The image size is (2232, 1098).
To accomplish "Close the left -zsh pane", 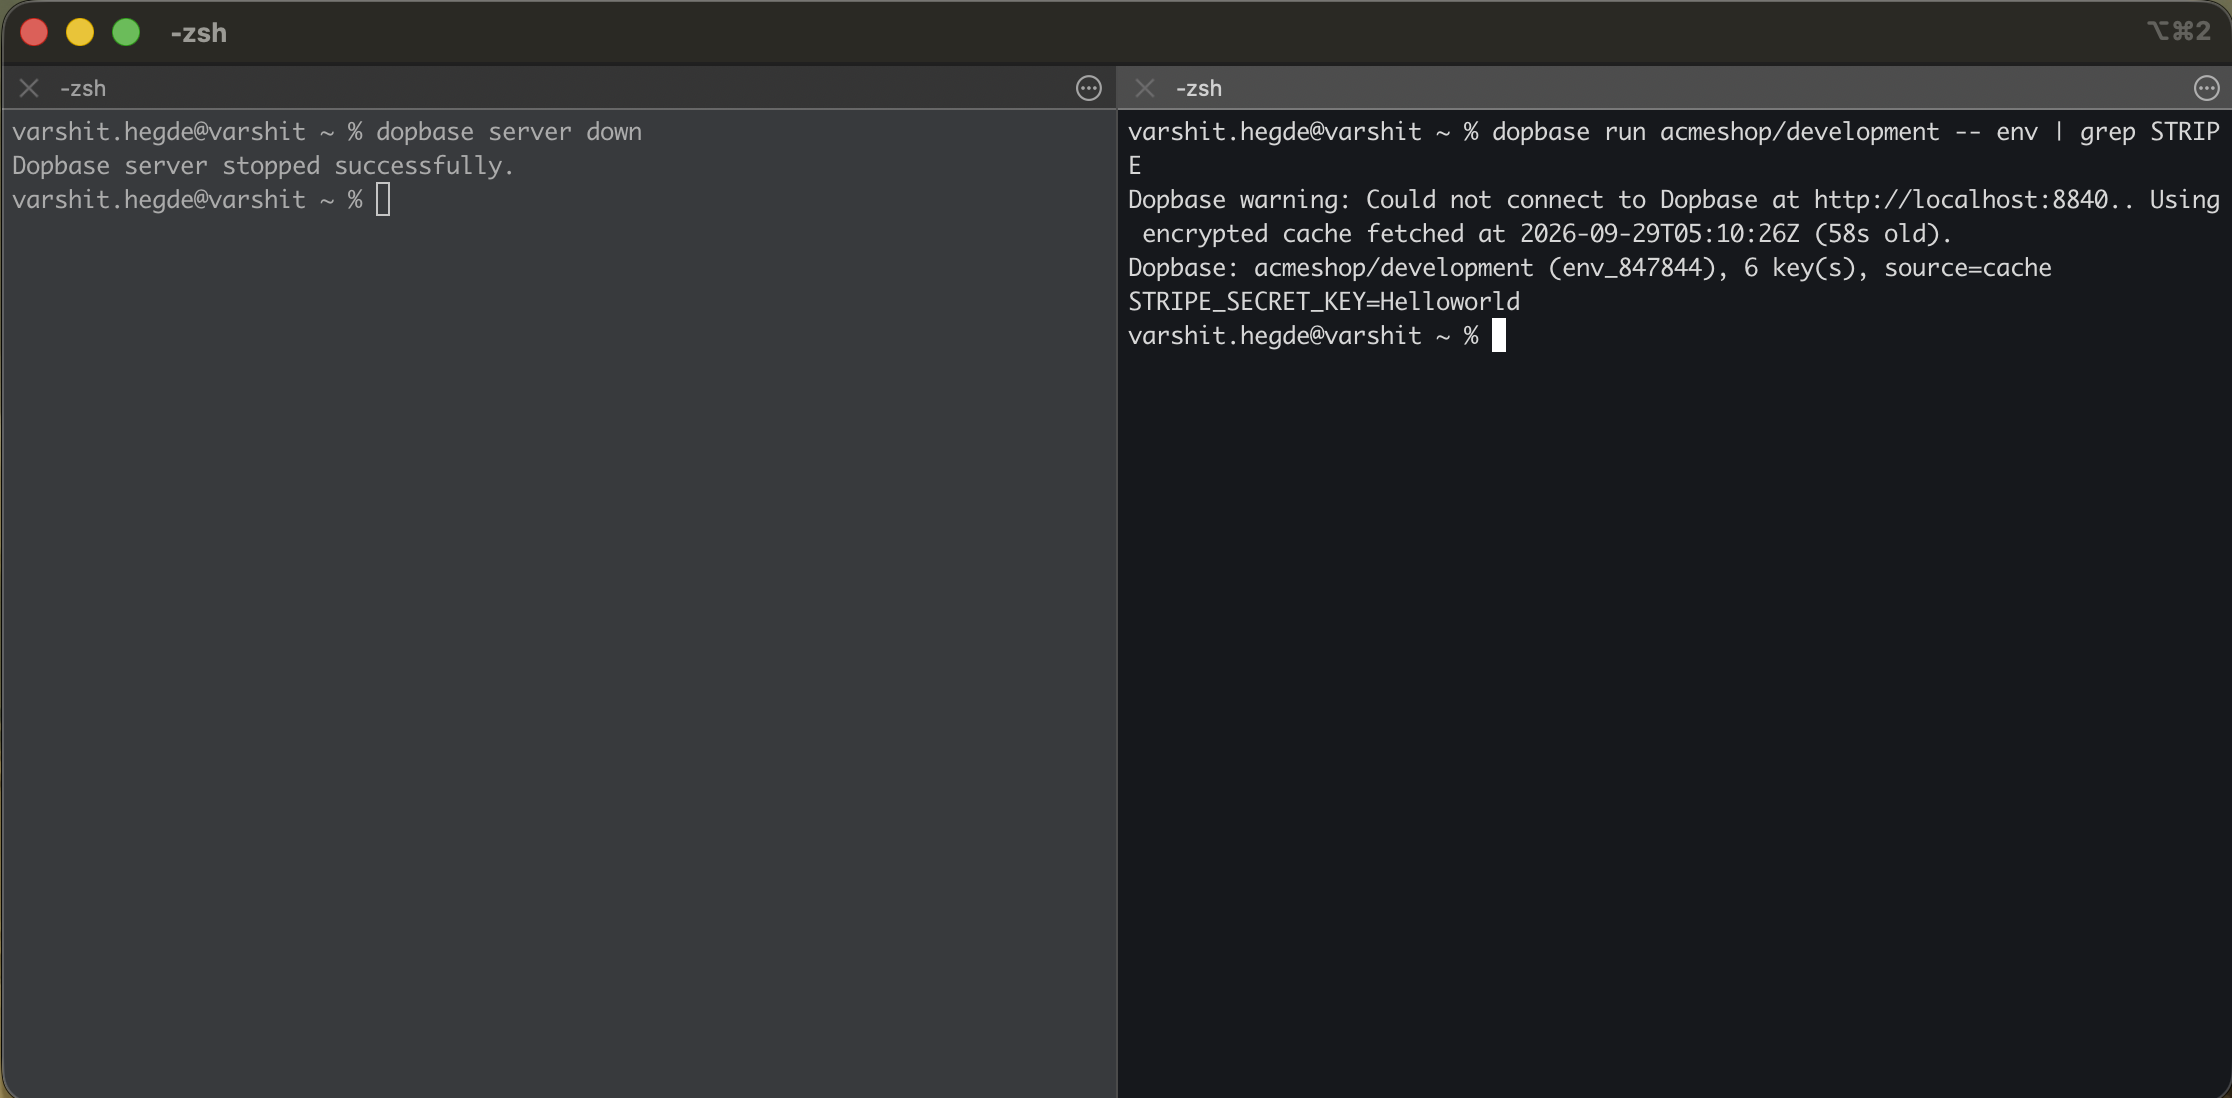I will pos(29,88).
